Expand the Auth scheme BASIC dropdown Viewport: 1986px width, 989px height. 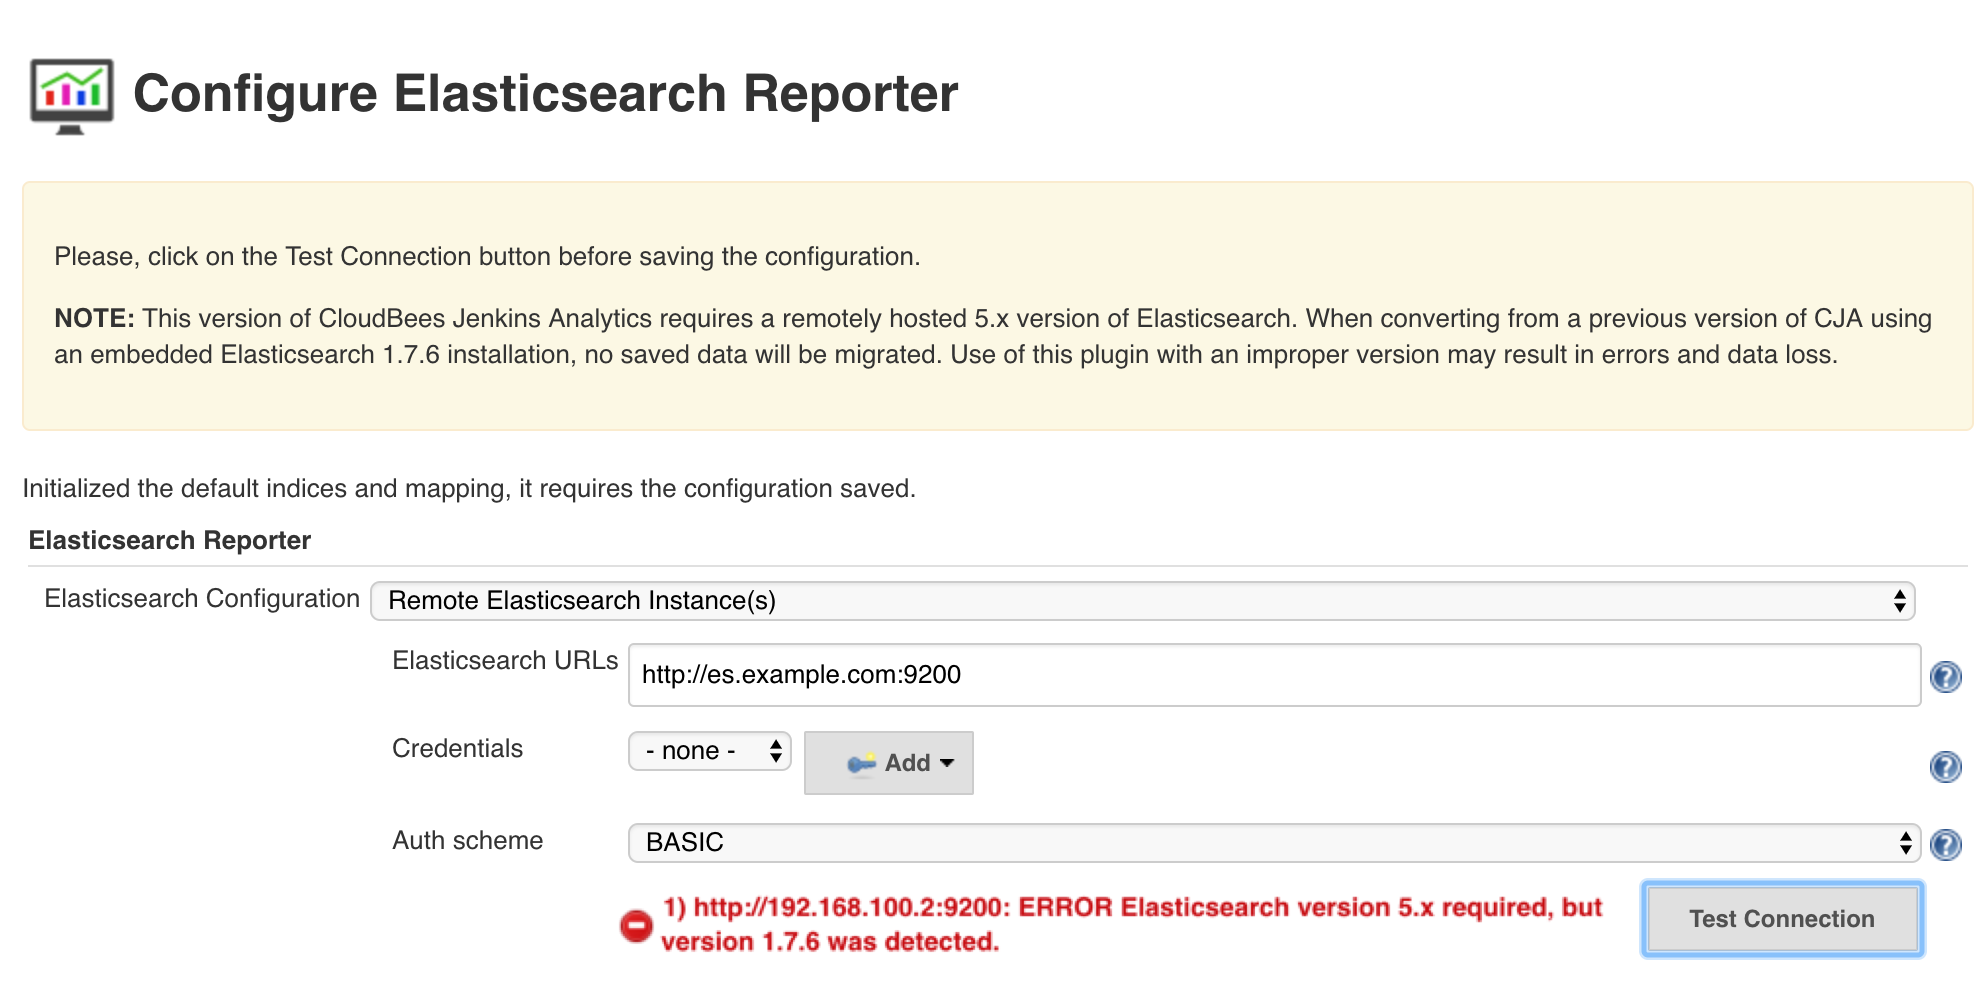pyautogui.click(x=1274, y=843)
